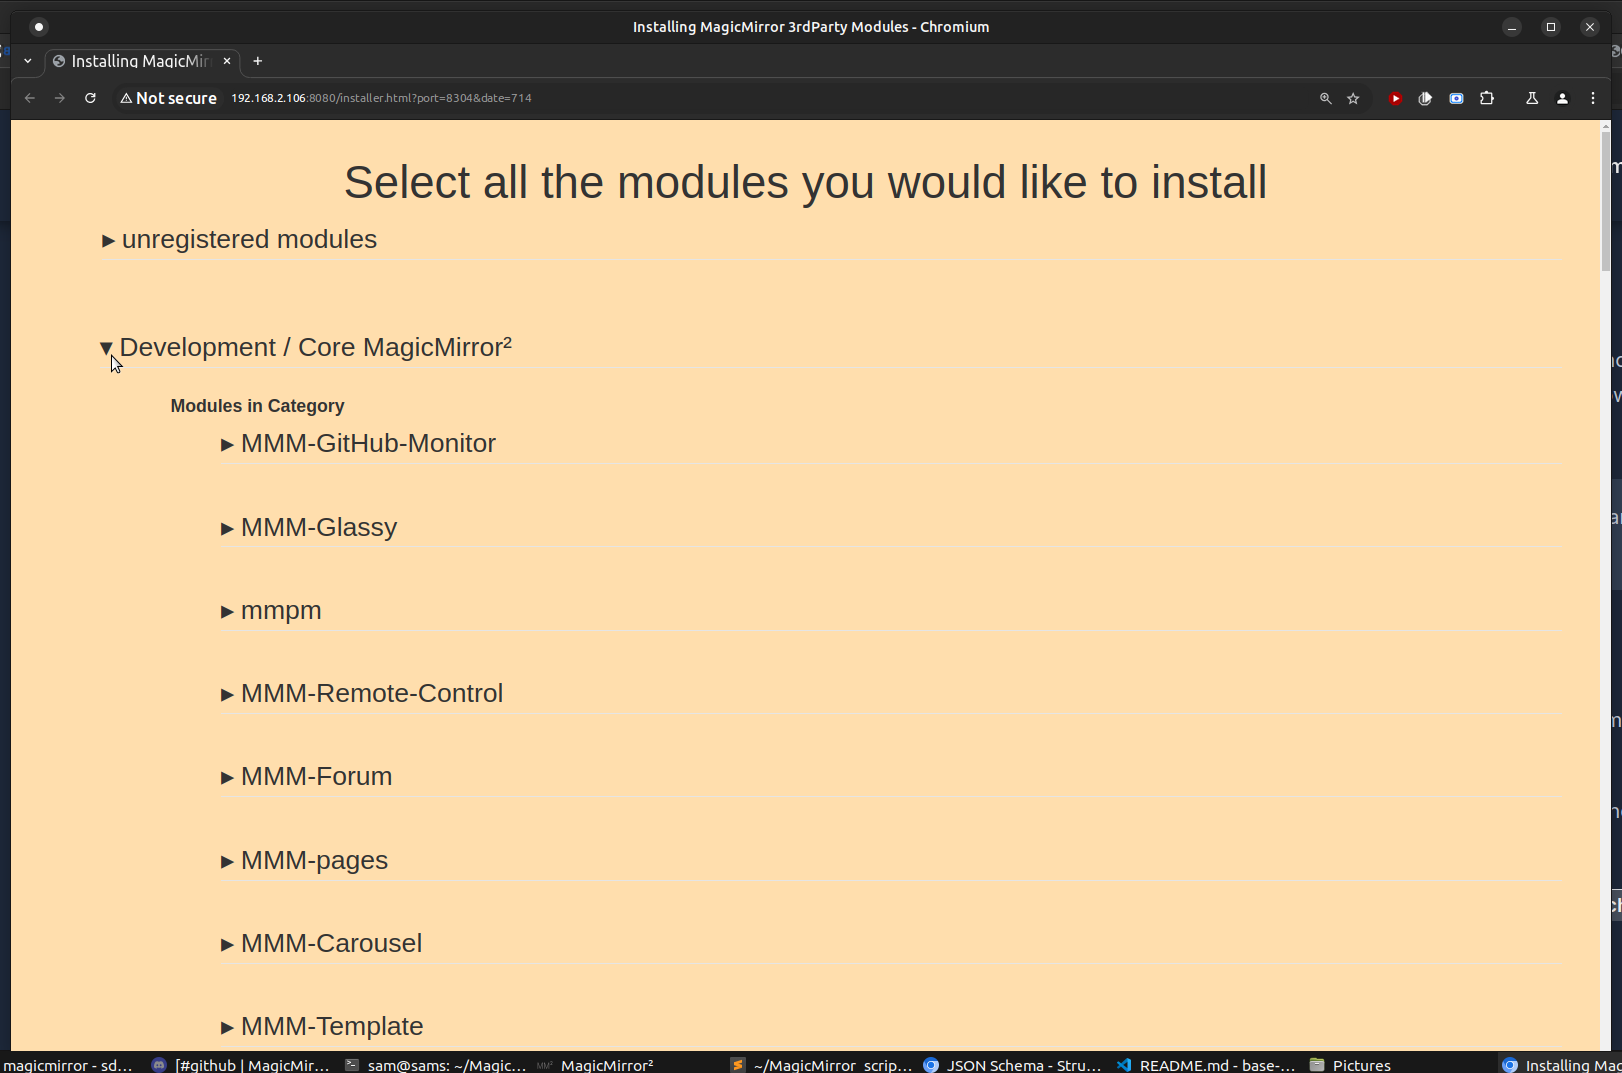Open the Chromium three-dot menu

(1593, 98)
